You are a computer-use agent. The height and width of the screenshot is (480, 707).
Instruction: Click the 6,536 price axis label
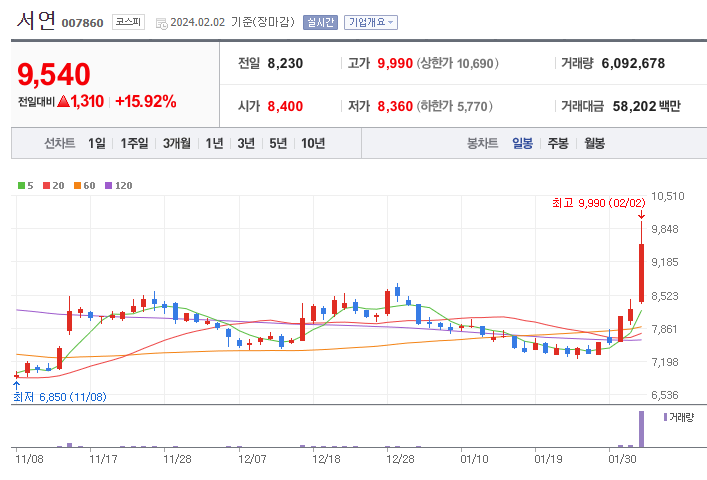click(665, 395)
